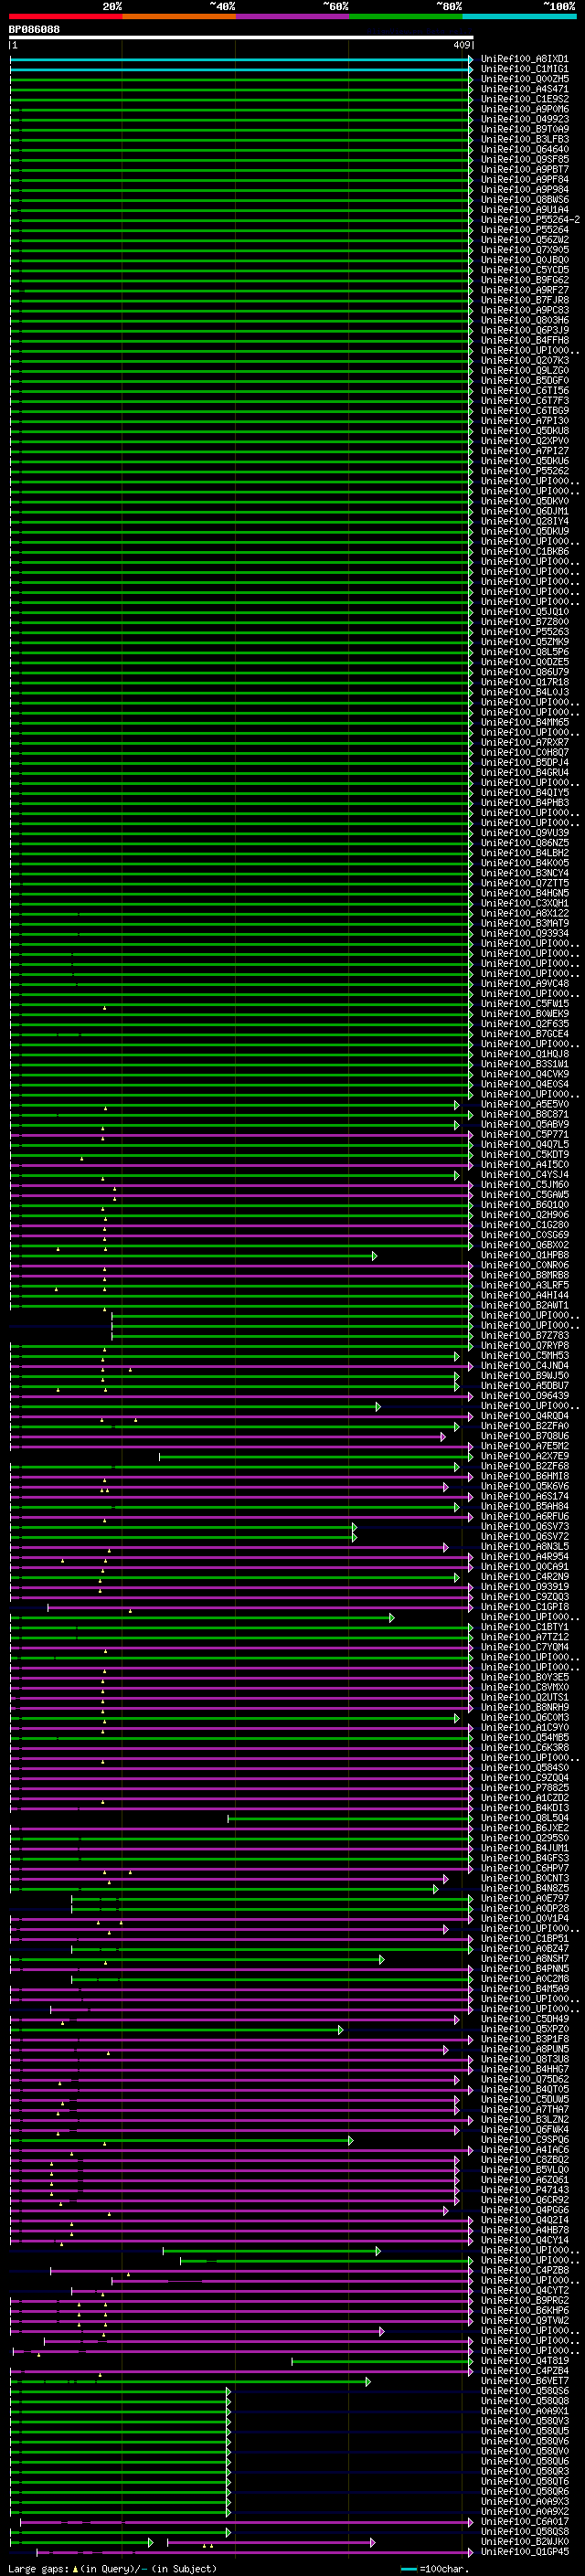Select the UniRef100_B0CNT3 label
585x2576 pixels.
(x=525, y=1879)
